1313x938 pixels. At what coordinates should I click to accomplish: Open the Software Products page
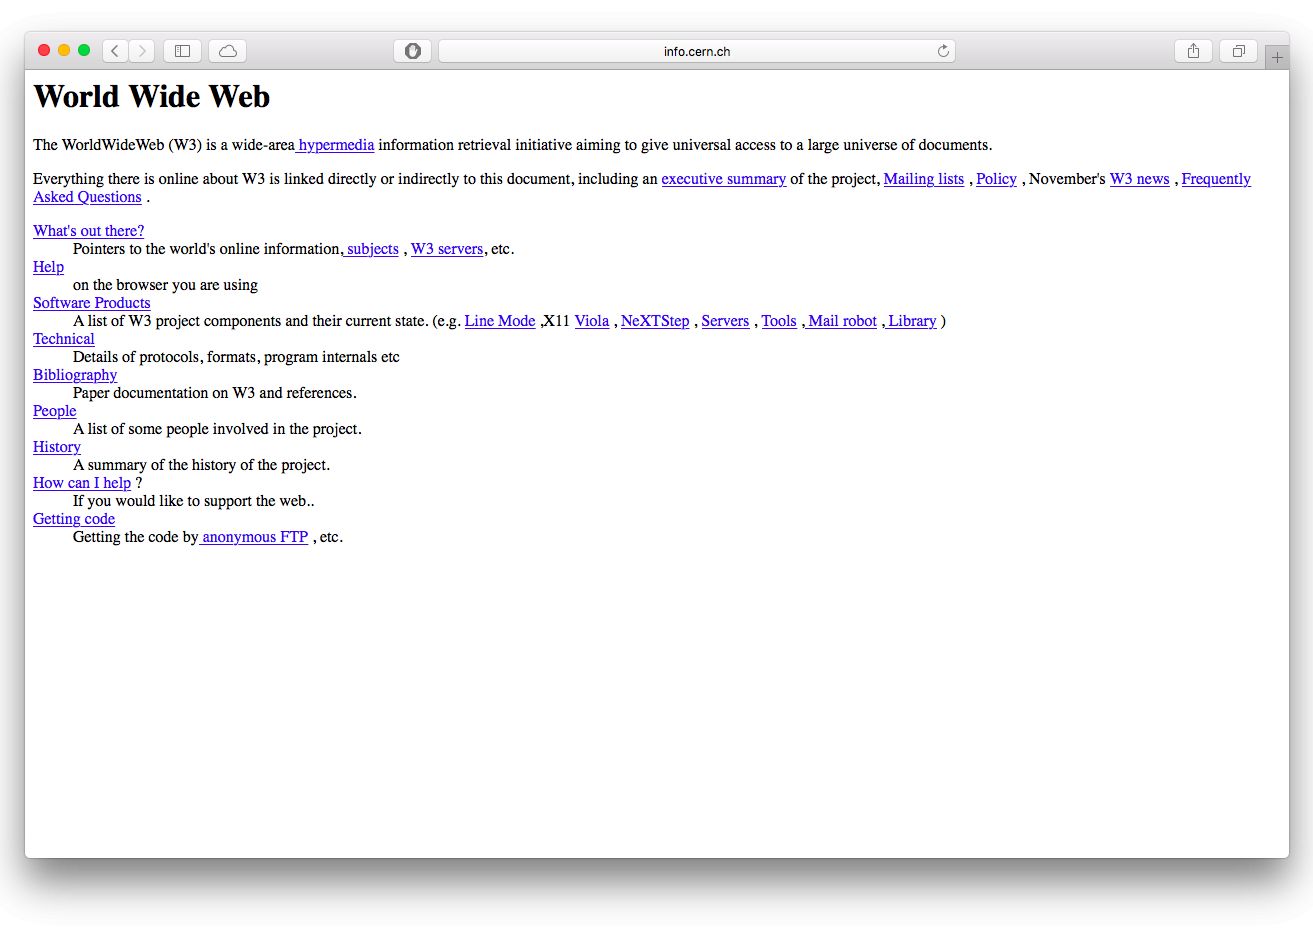pos(91,303)
